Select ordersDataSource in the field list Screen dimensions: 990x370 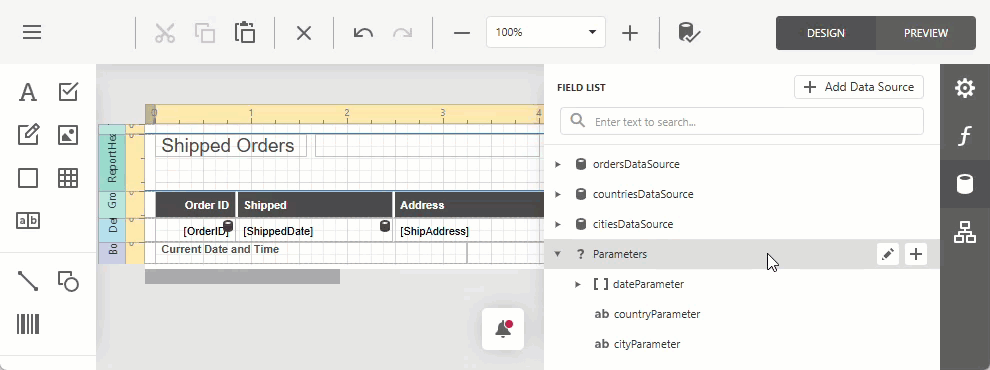[x=636, y=164]
